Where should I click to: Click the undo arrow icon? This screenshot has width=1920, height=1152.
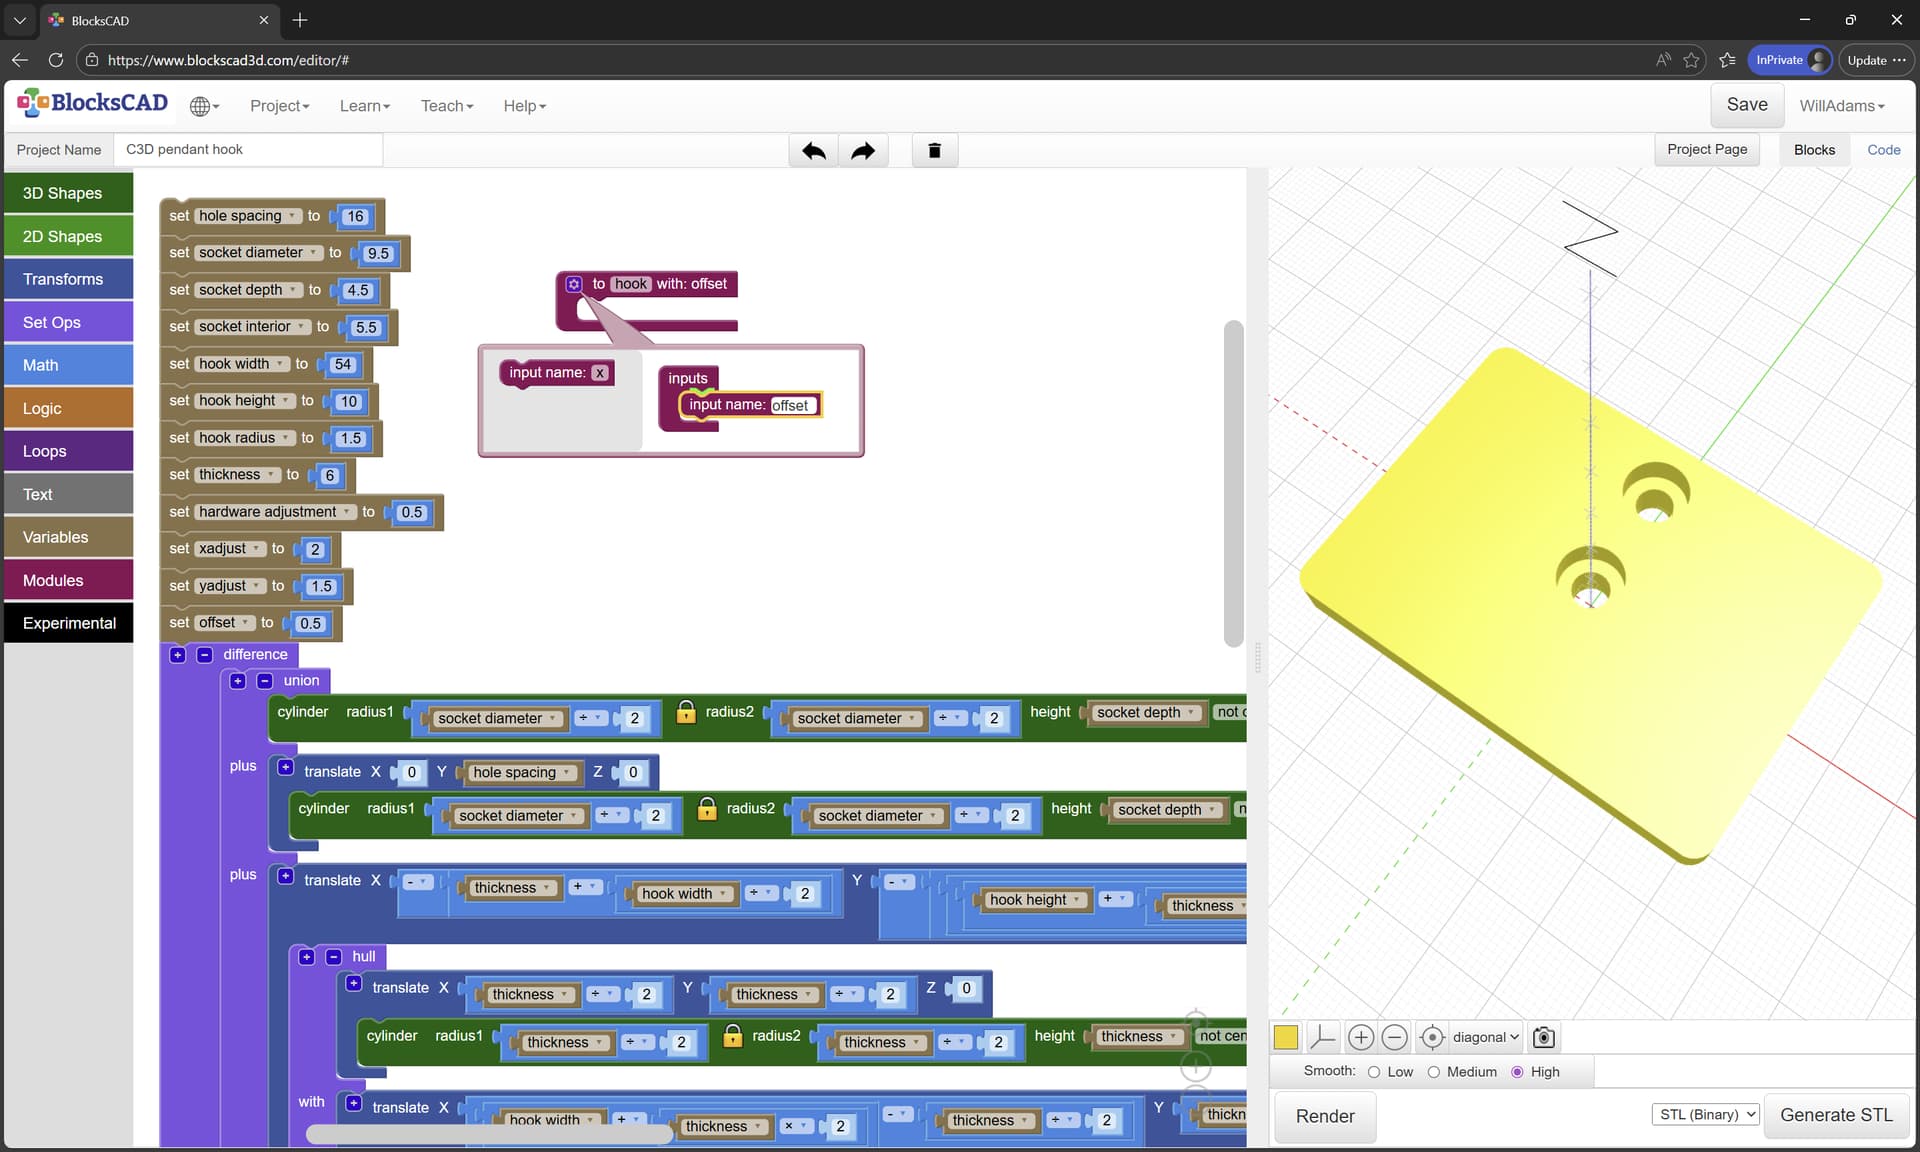coord(813,151)
